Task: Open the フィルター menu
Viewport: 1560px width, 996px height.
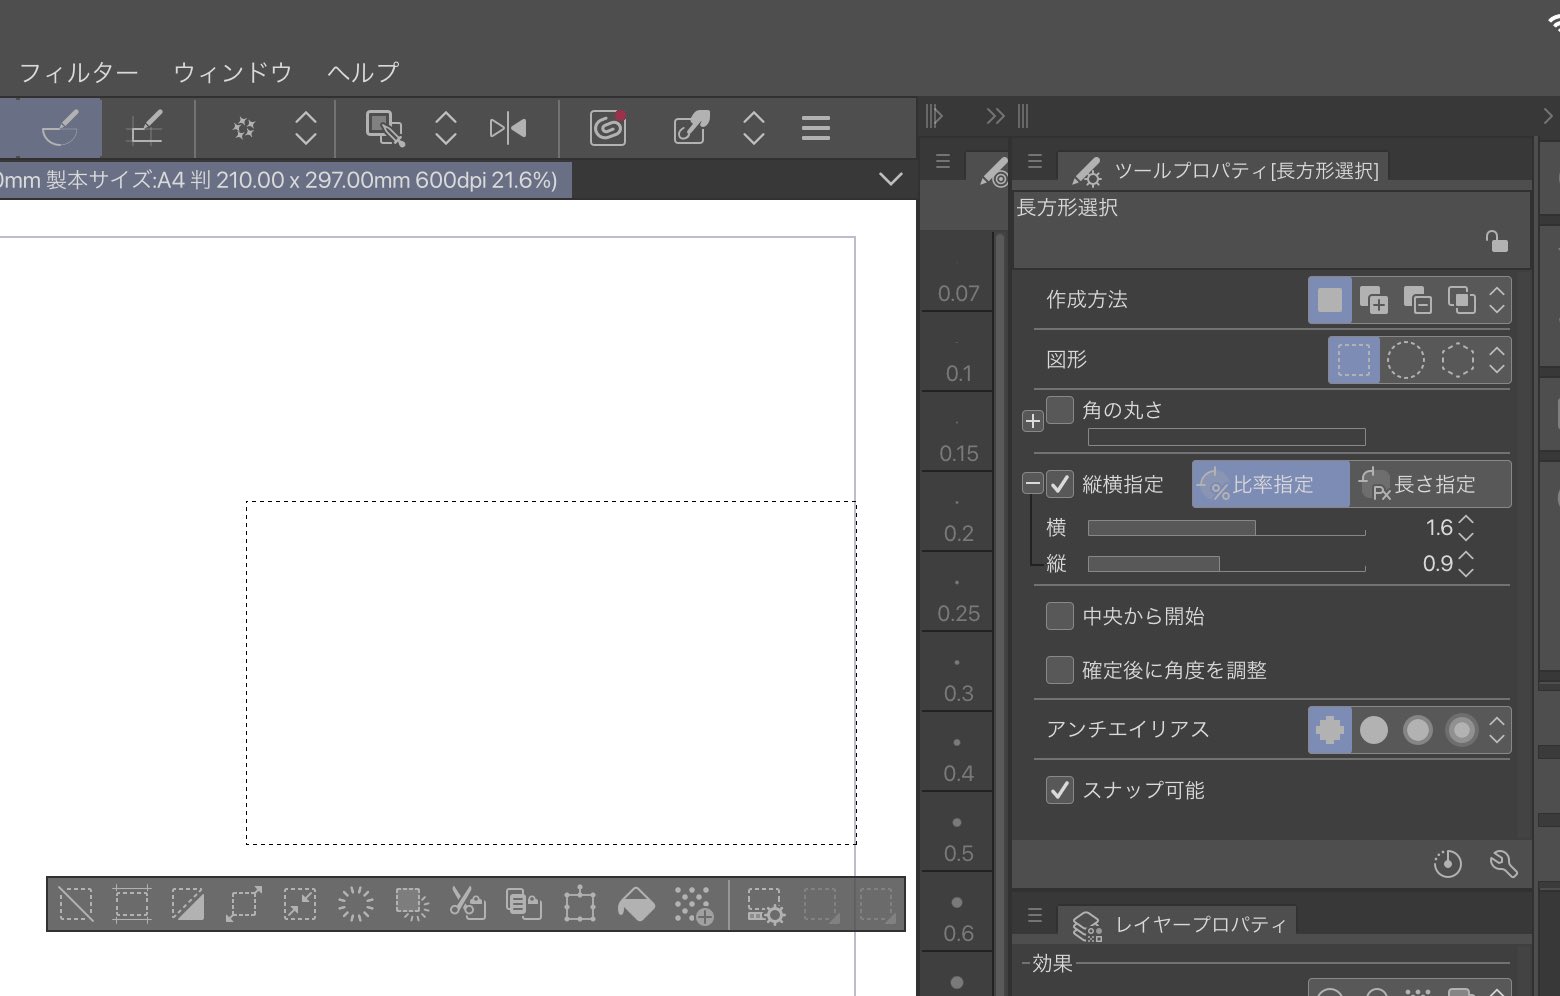Action: point(79,72)
